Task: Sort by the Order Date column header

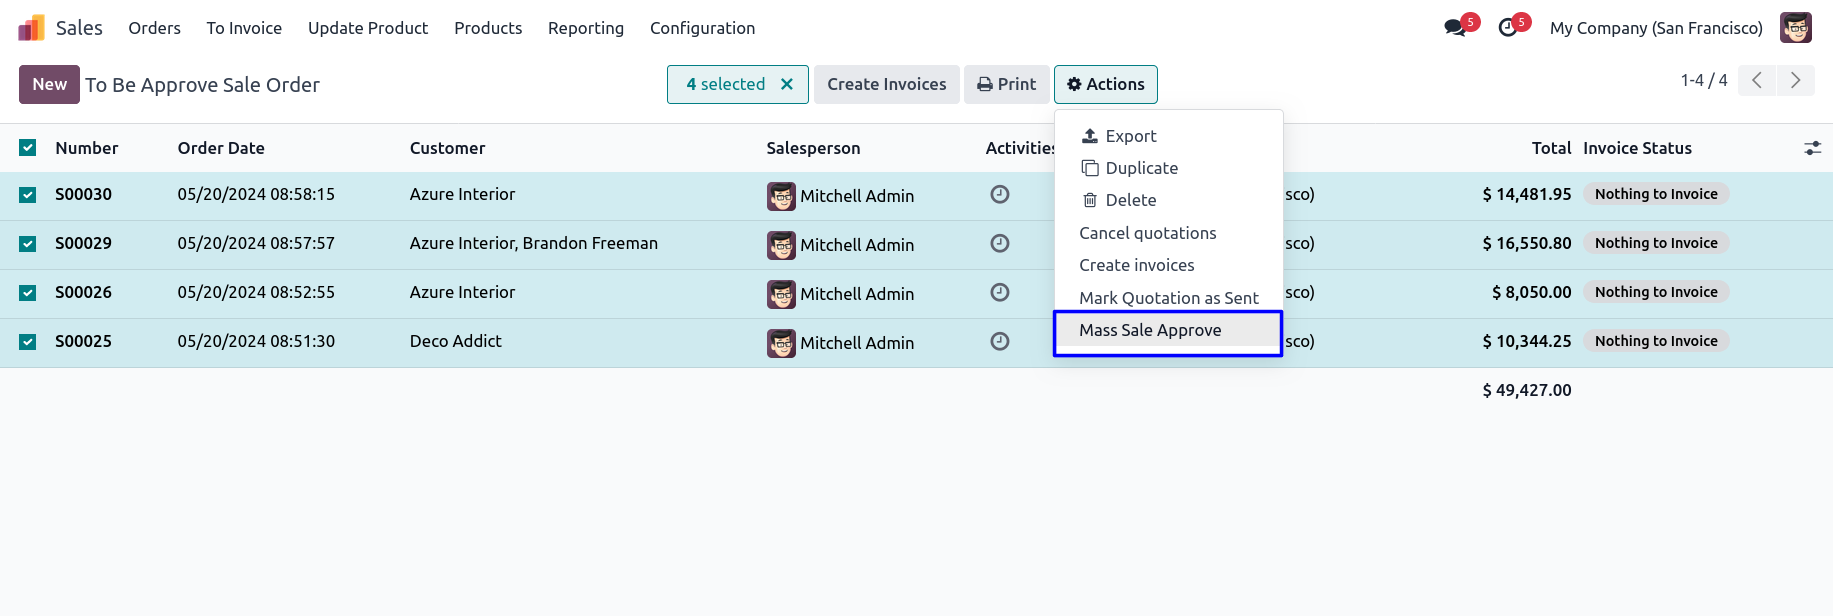Action: (x=221, y=148)
